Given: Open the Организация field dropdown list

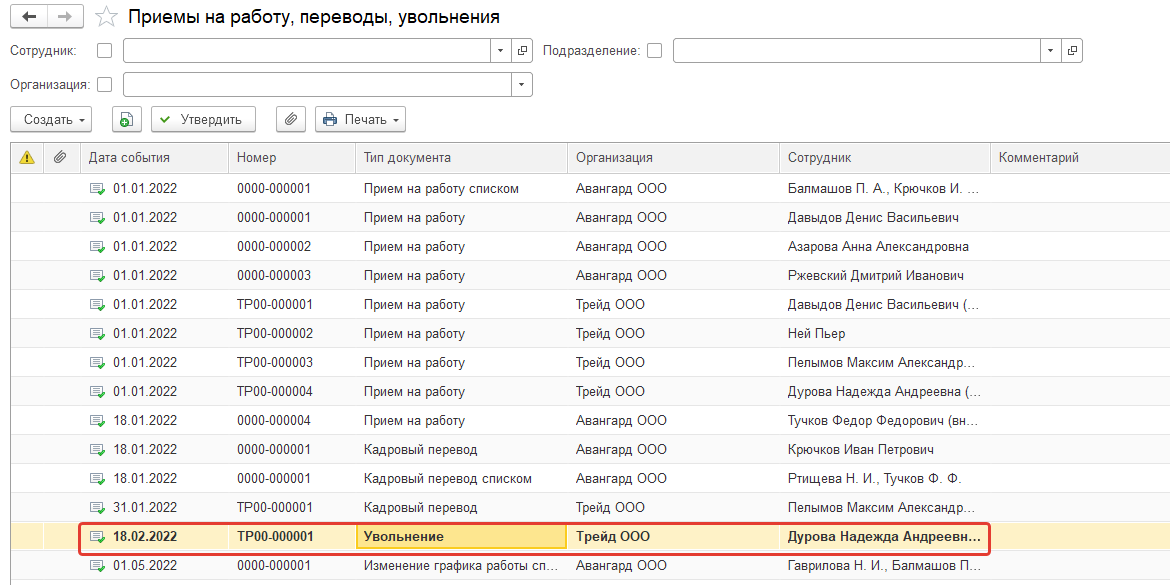Looking at the screenshot, I should tap(522, 85).
